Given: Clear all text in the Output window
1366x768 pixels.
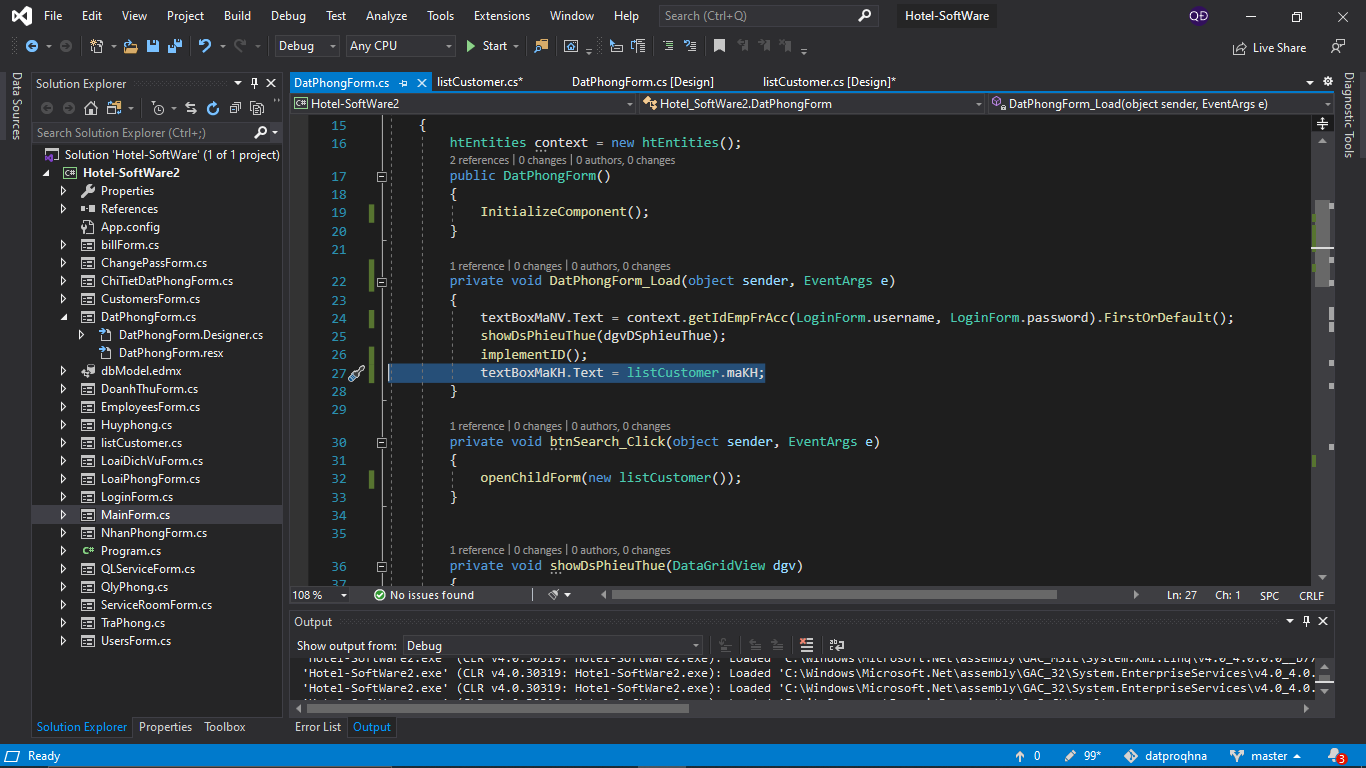Looking at the screenshot, I should pyautogui.click(x=807, y=645).
